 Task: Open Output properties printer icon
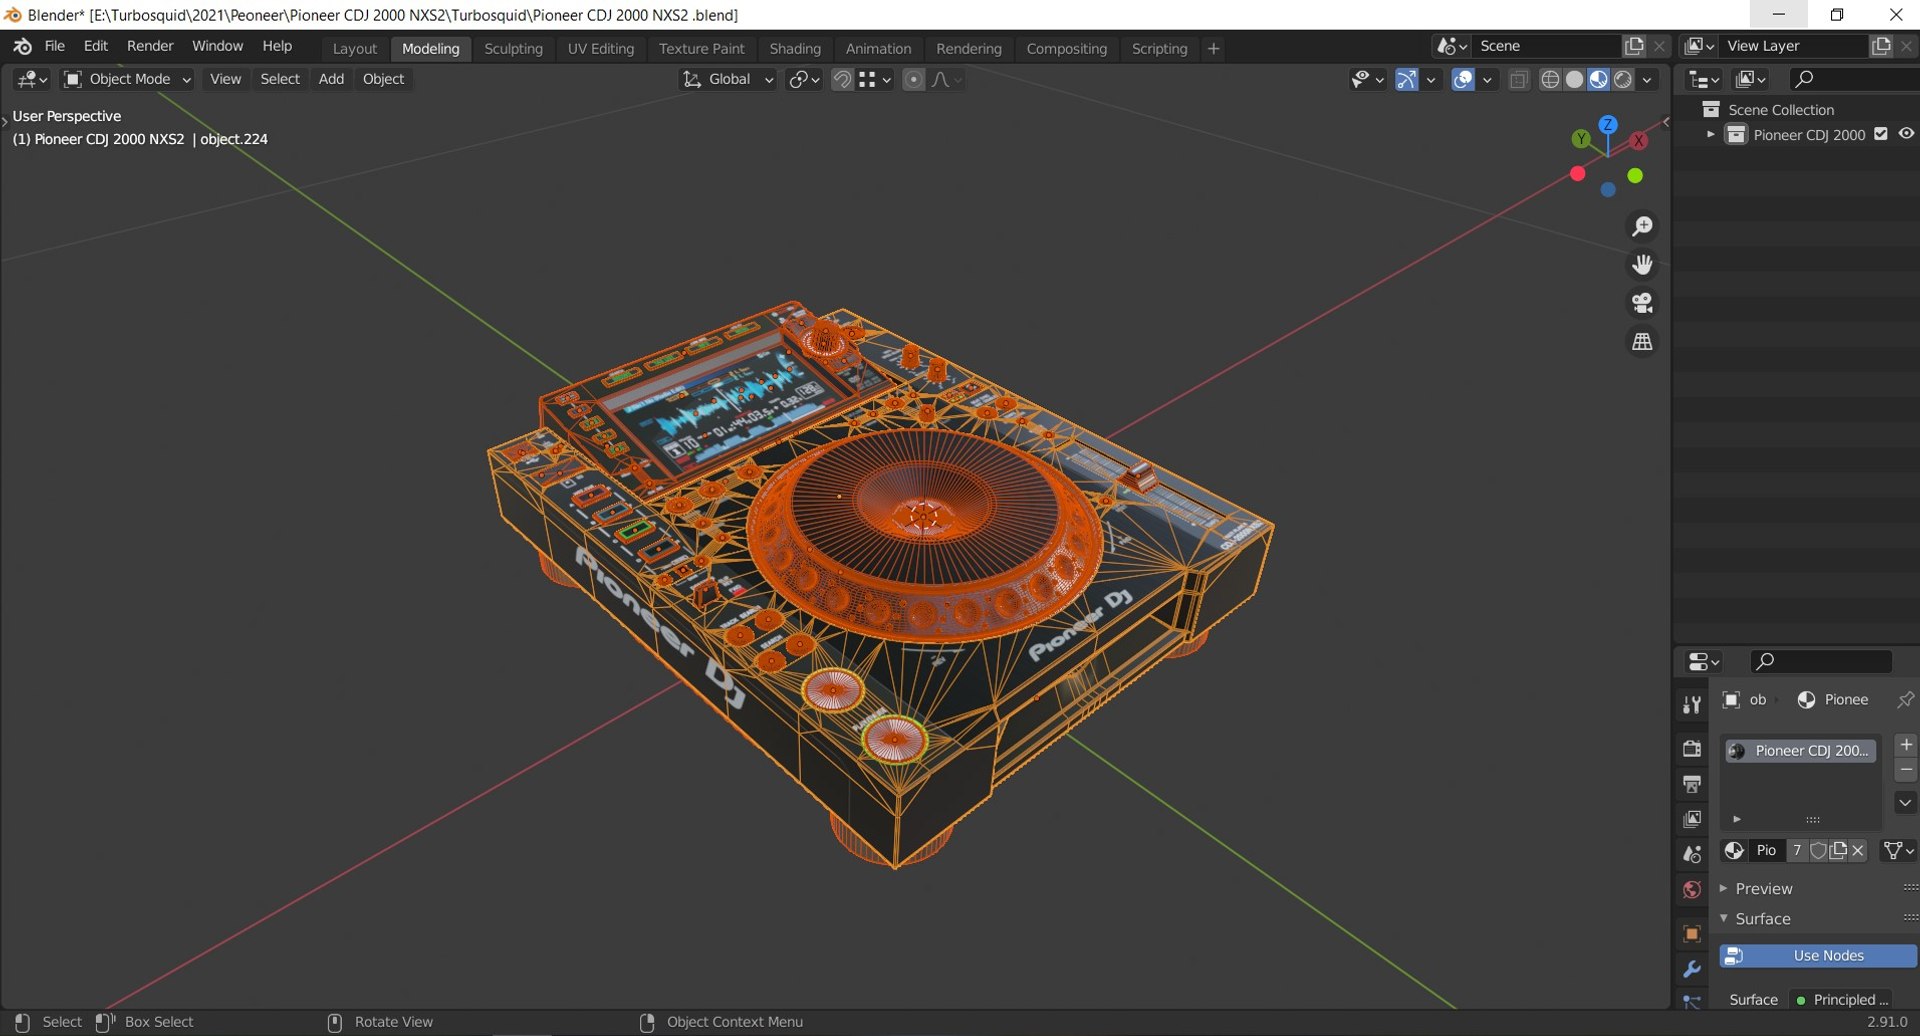pos(1692,783)
